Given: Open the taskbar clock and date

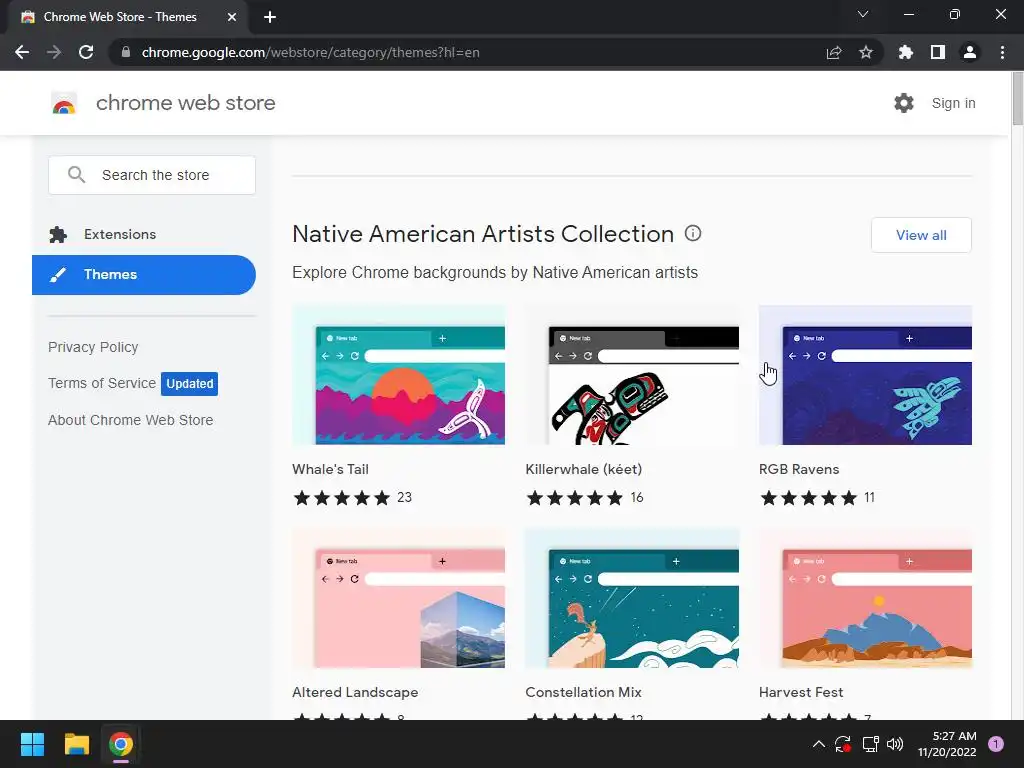Looking at the screenshot, I should tap(947, 744).
